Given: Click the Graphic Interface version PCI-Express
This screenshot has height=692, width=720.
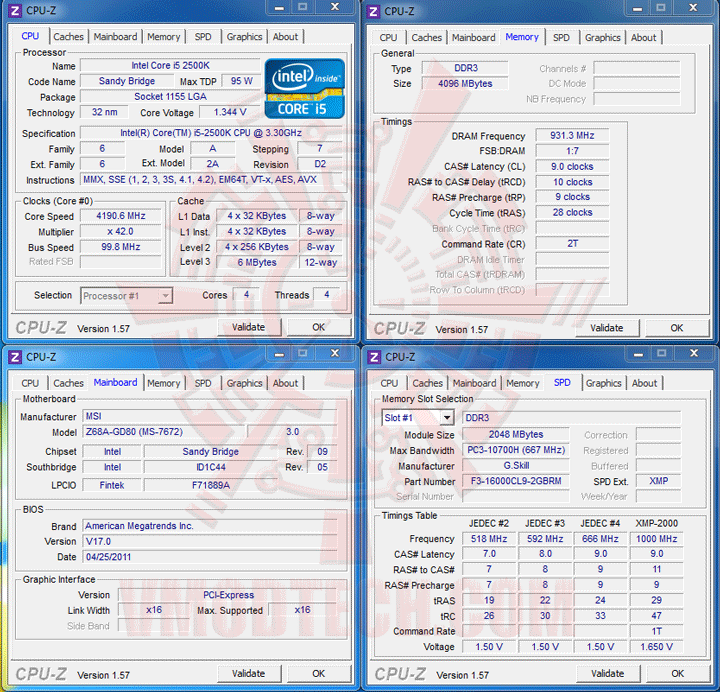Looking at the screenshot, I should (228, 595).
